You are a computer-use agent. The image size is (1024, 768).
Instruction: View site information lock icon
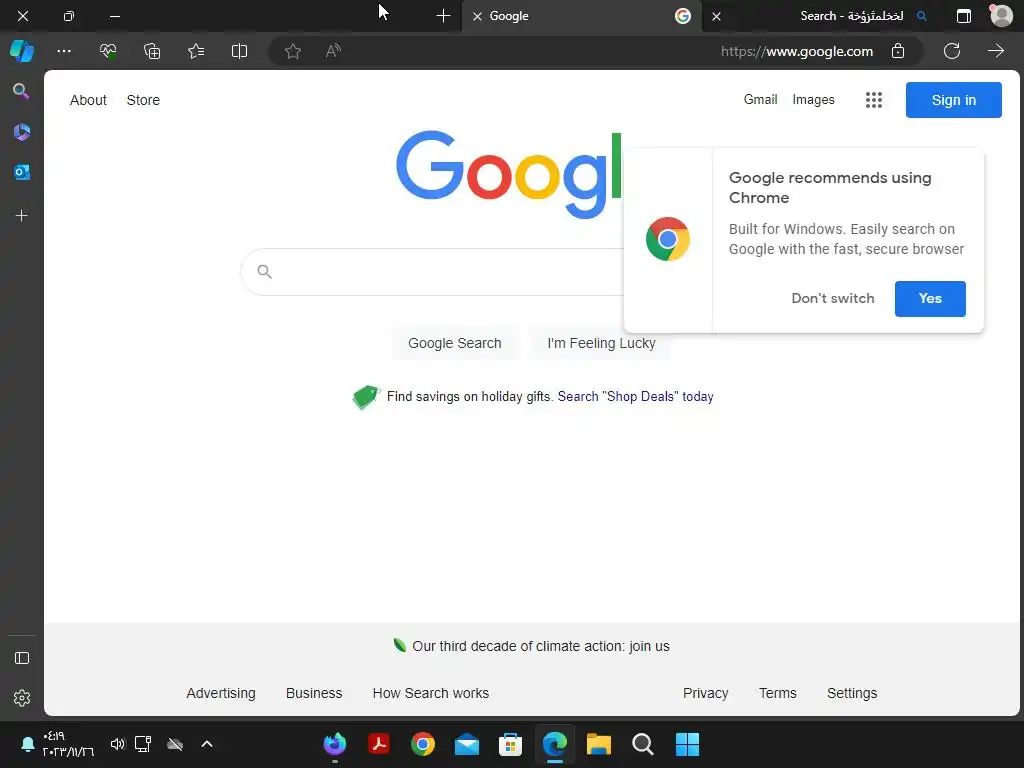(x=898, y=51)
